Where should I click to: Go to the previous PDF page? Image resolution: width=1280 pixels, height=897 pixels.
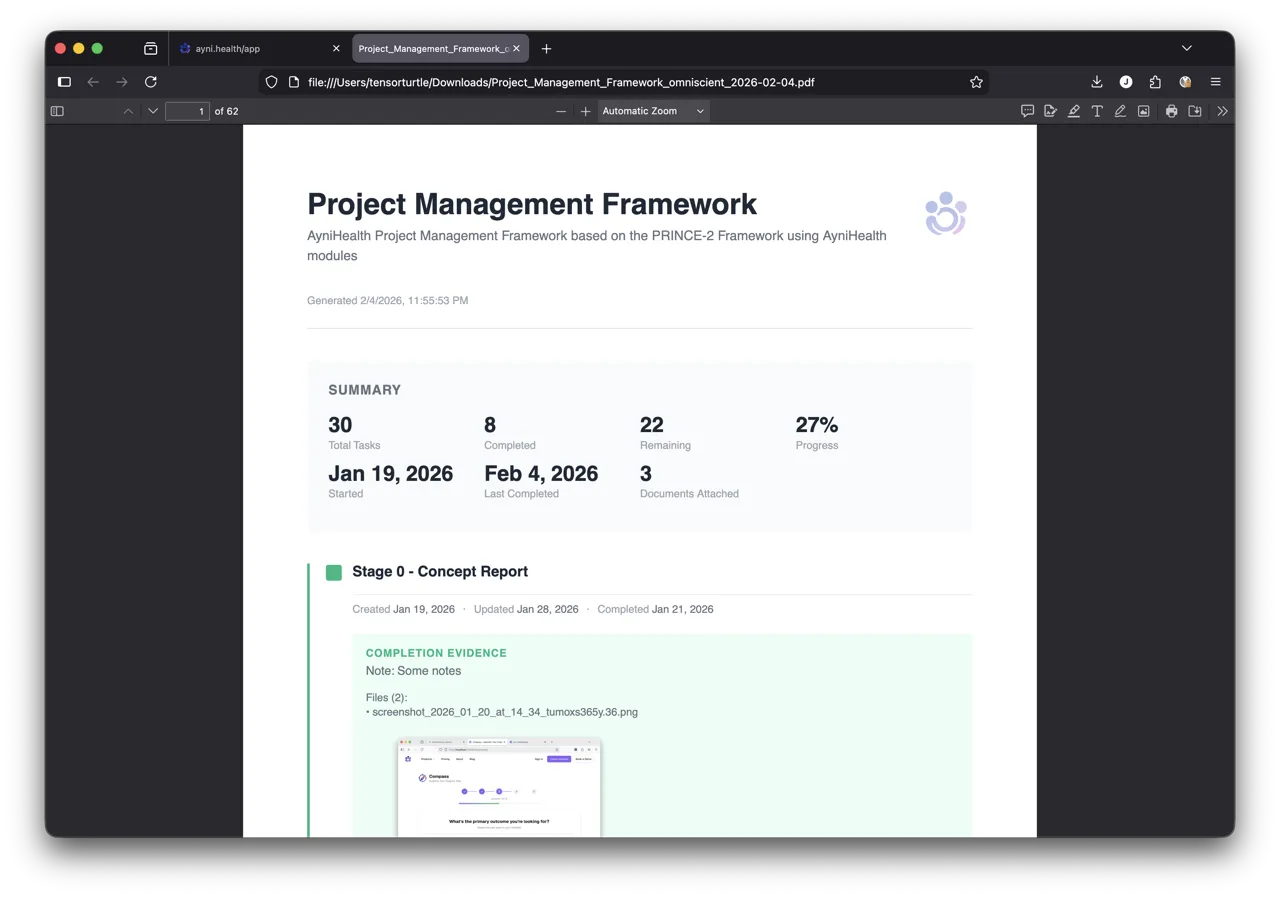128,111
